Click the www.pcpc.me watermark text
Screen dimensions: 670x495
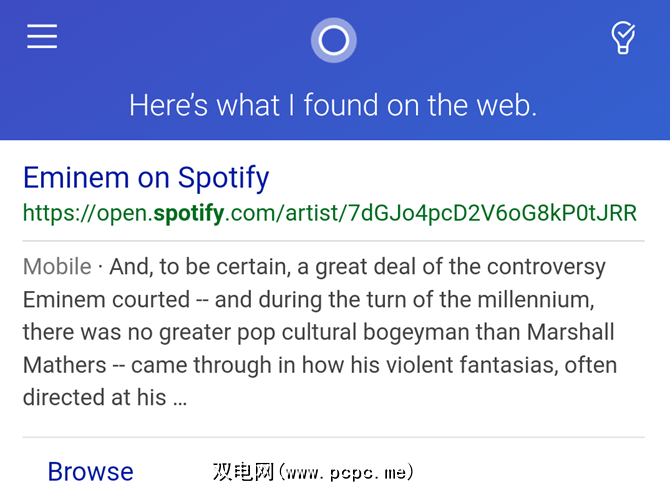(314, 471)
